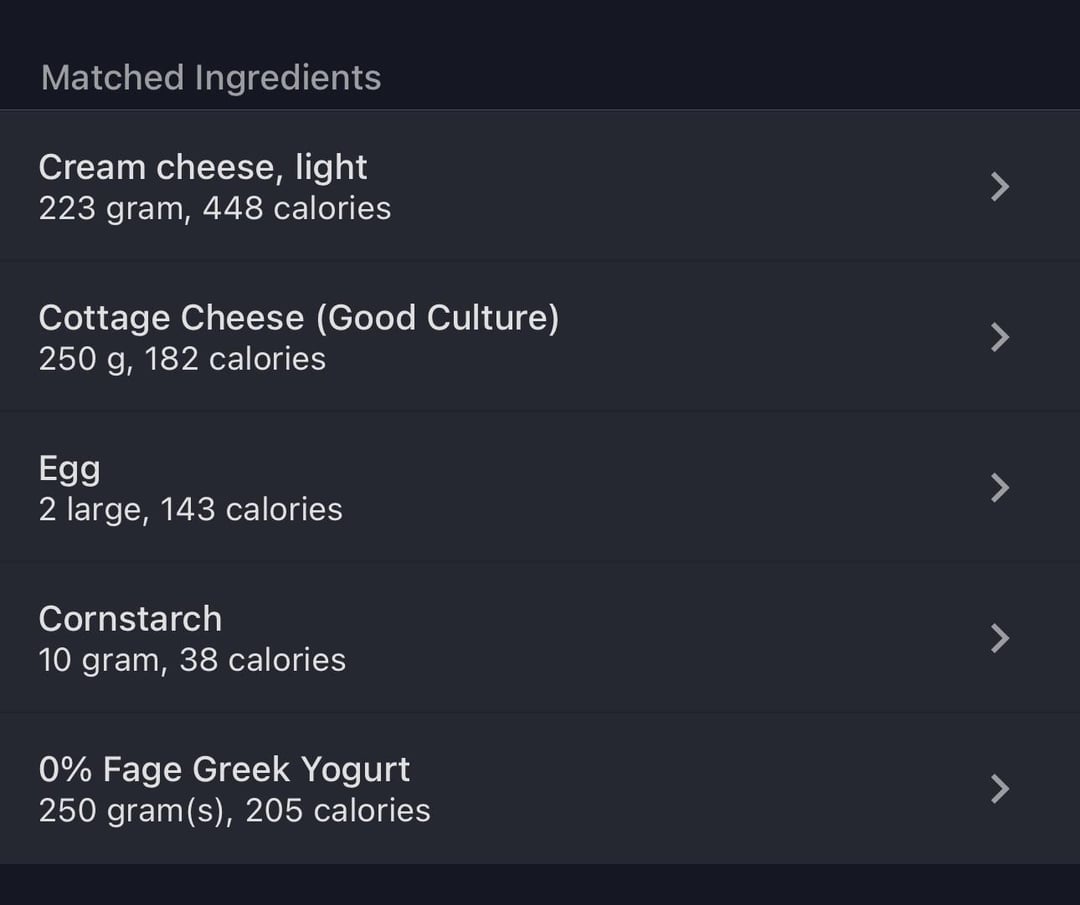Image resolution: width=1080 pixels, height=905 pixels.
Task: Tap the 2 large, 143 calories line
Action: click(x=191, y=510)
